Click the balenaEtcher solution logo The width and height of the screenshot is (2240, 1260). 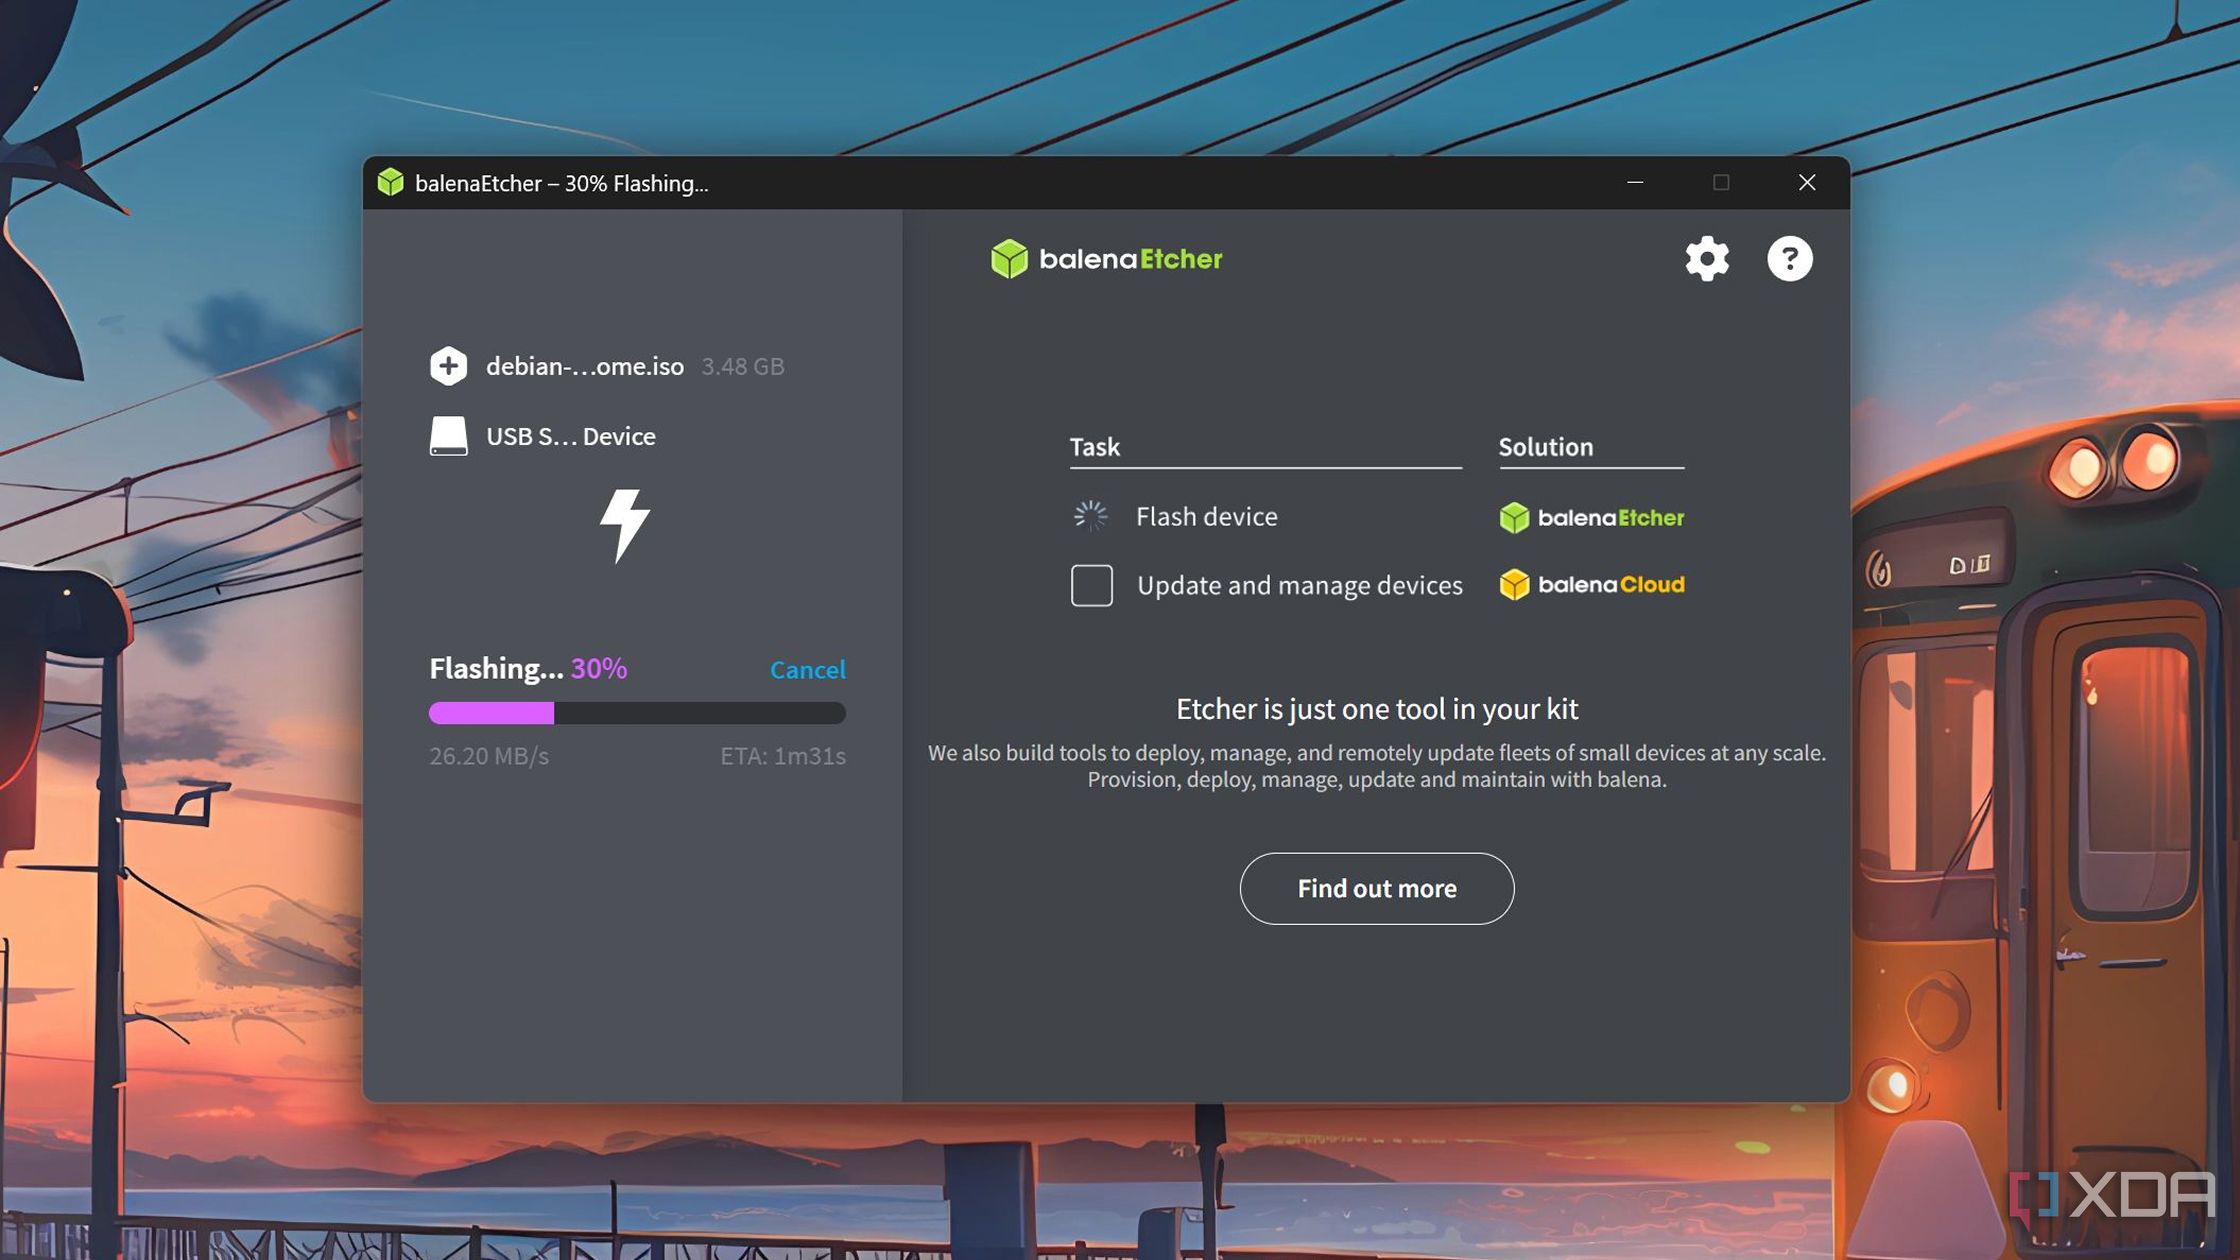(x=1591, y=518)
